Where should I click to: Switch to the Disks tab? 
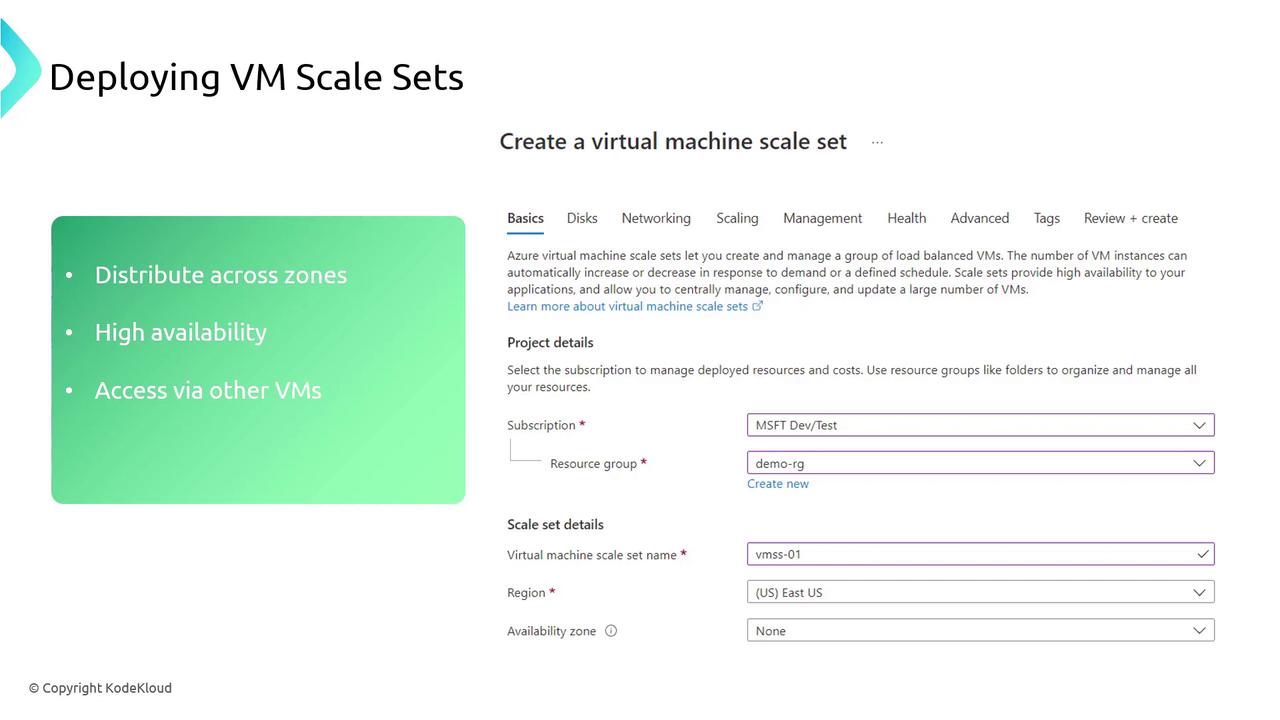(x=582, y=218)
